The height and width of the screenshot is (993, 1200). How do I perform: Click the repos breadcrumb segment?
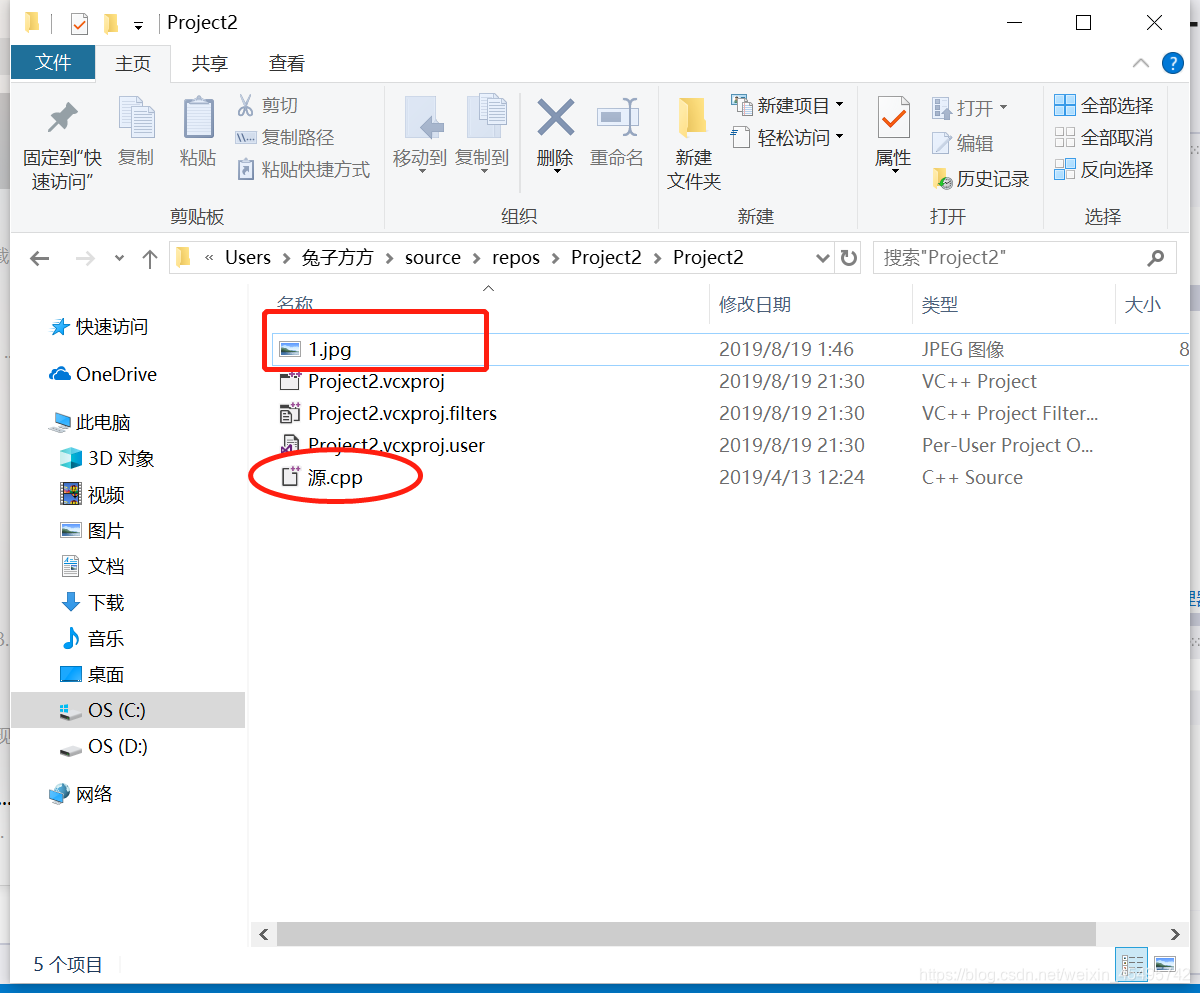[516, 258]
